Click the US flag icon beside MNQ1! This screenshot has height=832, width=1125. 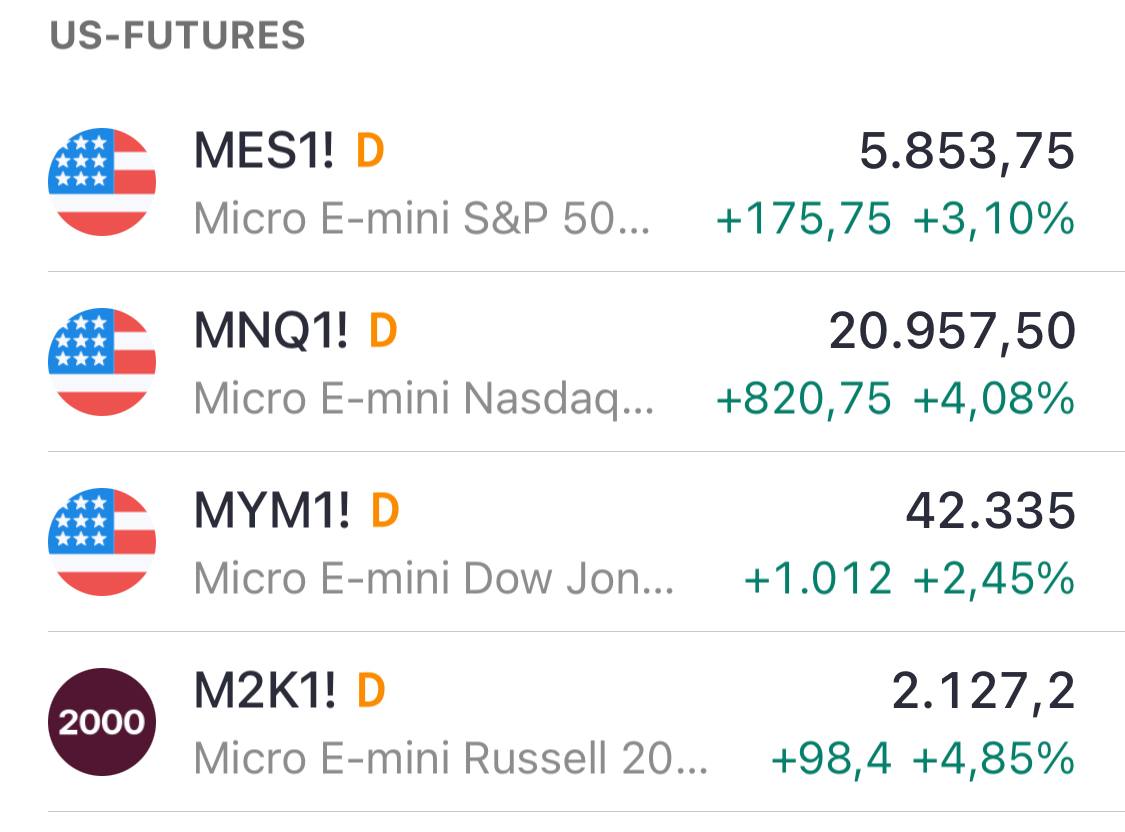pos(102,362)
